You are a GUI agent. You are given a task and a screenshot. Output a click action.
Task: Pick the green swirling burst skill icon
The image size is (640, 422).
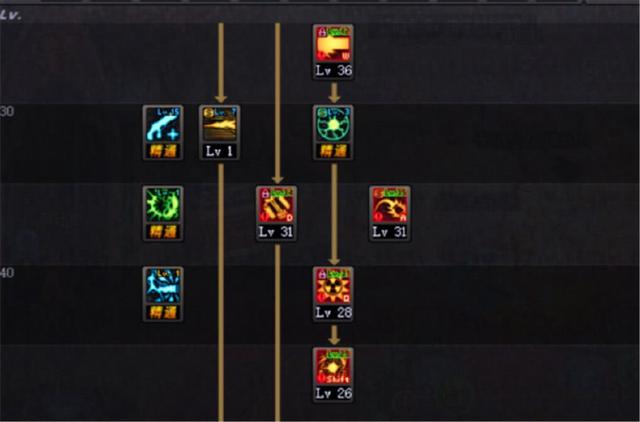[163, 205]
